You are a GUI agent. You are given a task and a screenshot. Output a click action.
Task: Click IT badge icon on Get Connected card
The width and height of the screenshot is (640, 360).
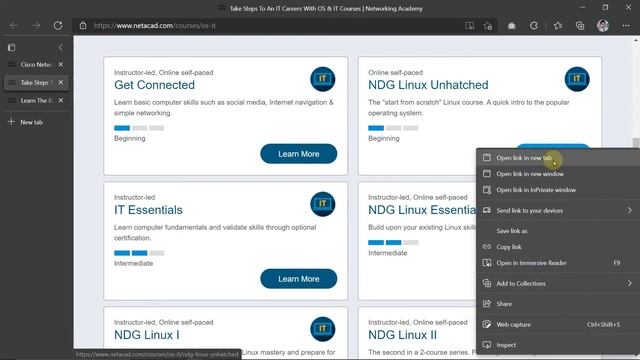(322, 79)
